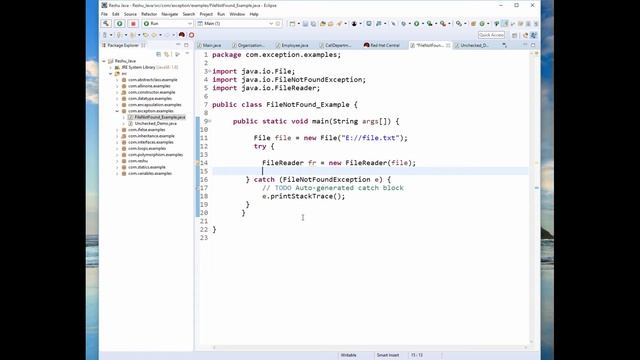
Task: Click the Writable status bar entry
Action: click(349, 356)
